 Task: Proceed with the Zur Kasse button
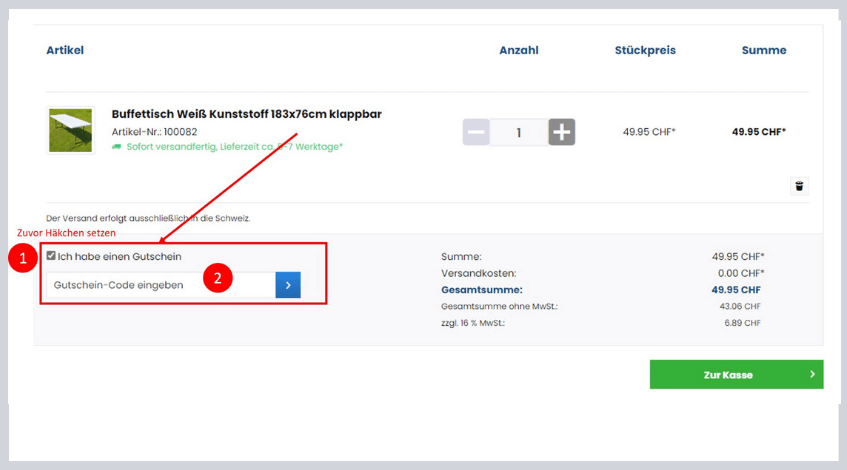point(736,374)
